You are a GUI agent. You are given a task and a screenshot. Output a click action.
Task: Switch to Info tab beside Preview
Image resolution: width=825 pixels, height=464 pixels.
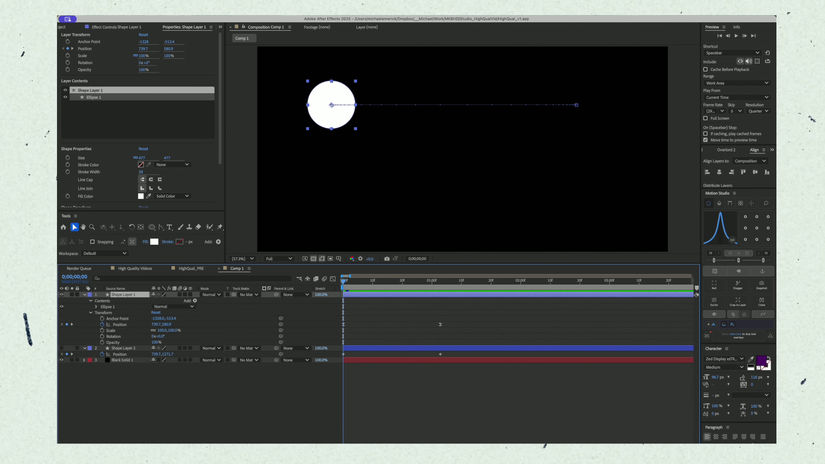(737, 27)
